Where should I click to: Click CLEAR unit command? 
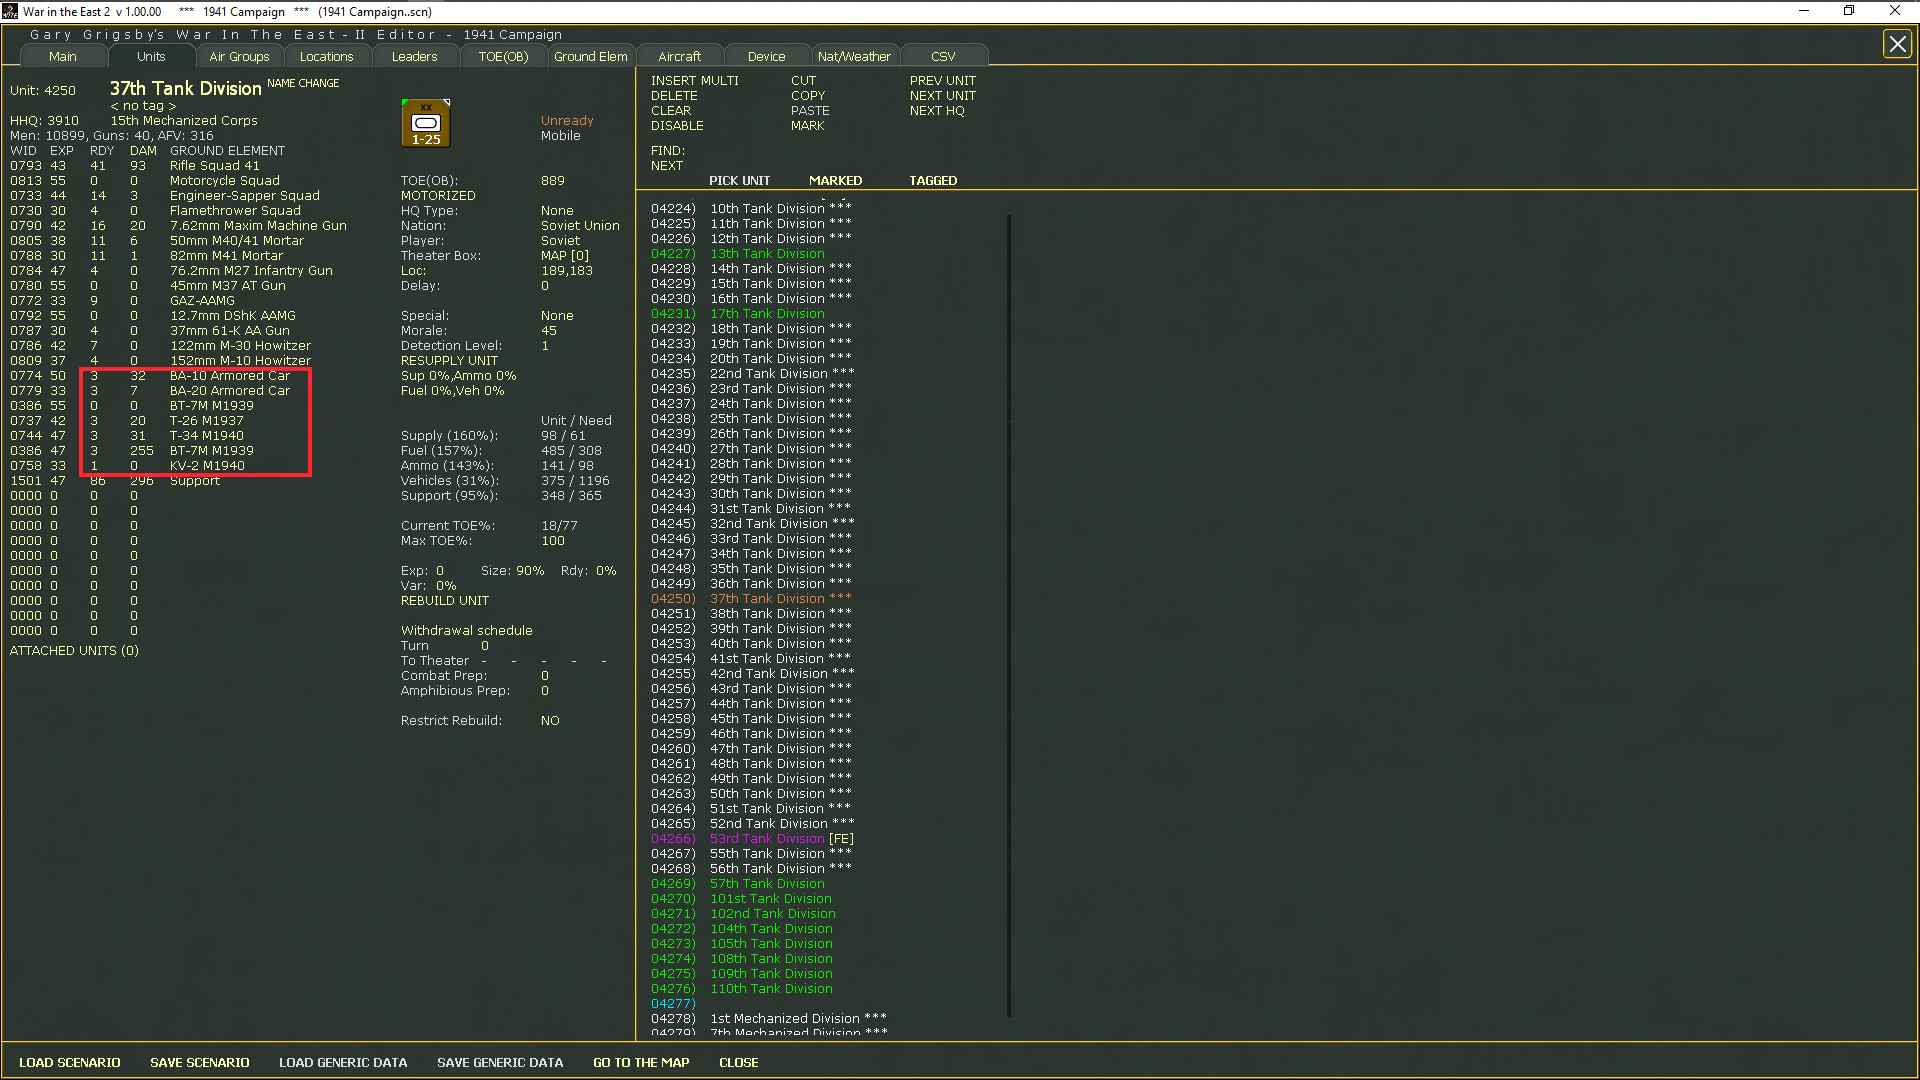click(671, 111)
